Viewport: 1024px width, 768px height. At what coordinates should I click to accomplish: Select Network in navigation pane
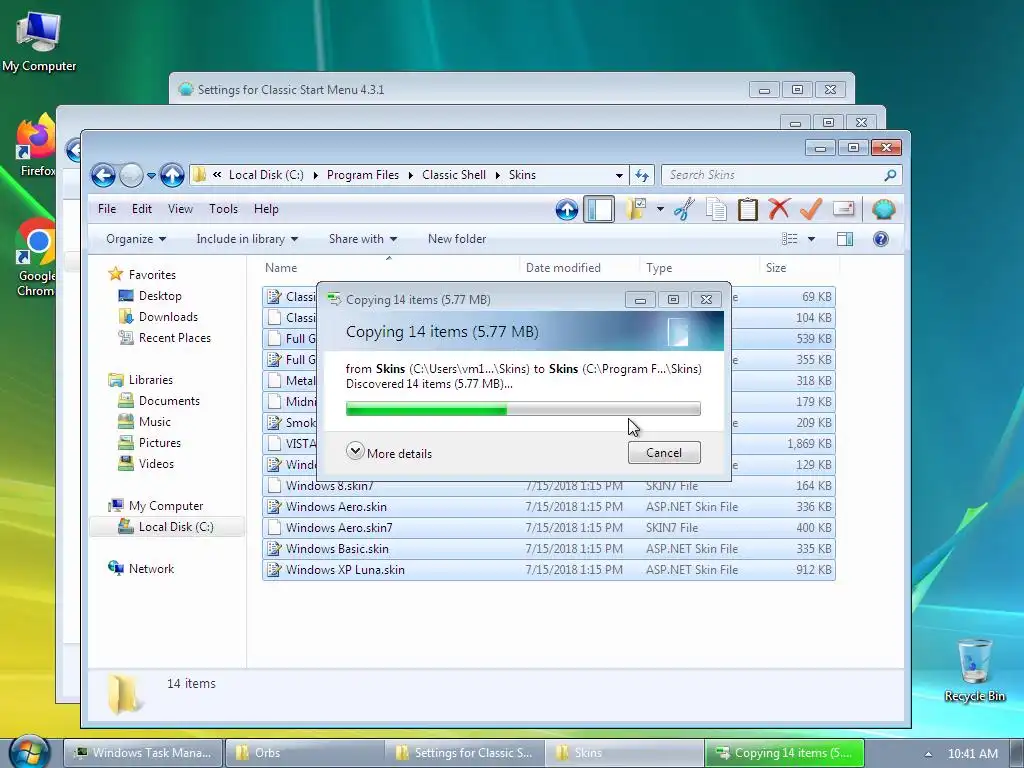151,569
